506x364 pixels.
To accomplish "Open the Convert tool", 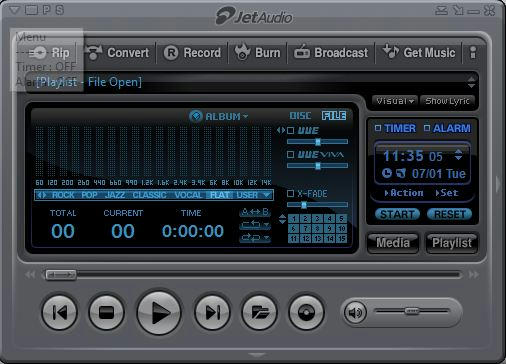I will click(x=117, y=53).
